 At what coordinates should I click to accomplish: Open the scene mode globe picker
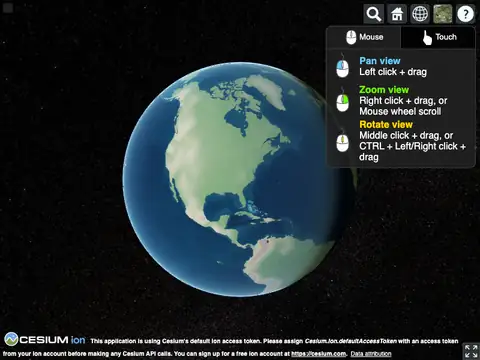point(420,14)
